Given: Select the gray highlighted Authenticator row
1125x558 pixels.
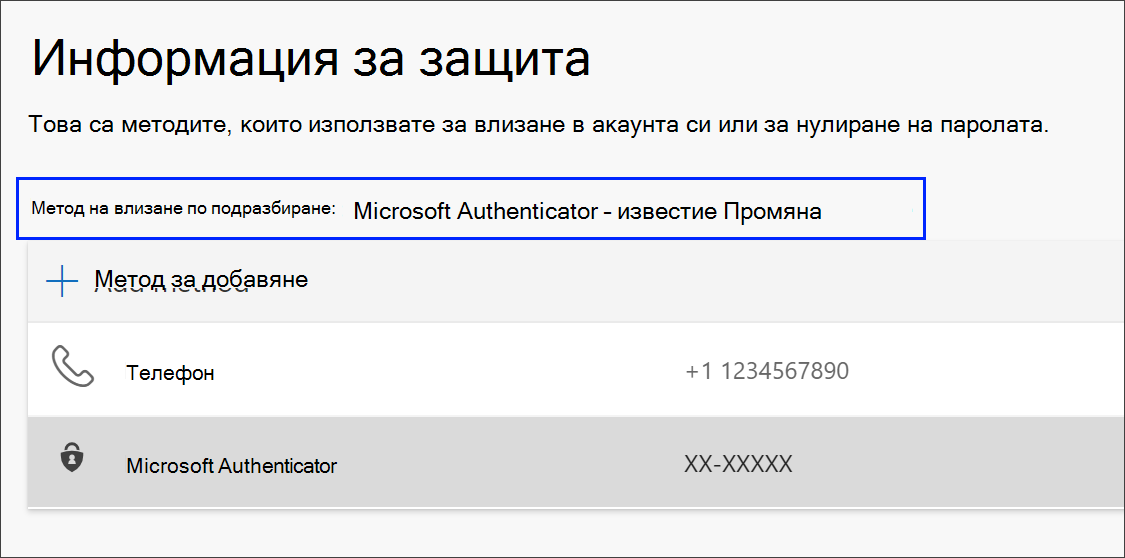Looking at the screenshot, I should pos(576,463).
